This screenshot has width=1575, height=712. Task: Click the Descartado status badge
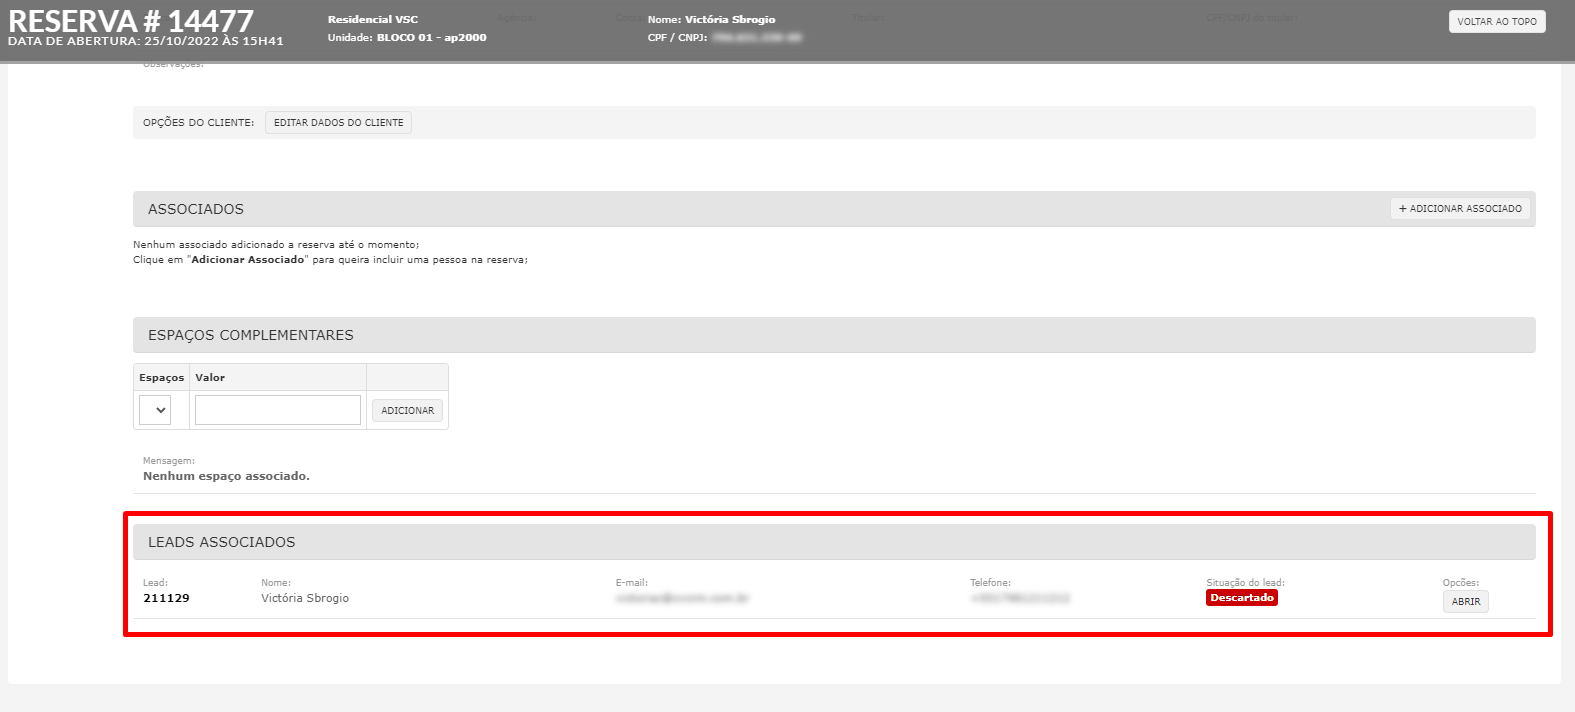click(x=1242, y=598)
